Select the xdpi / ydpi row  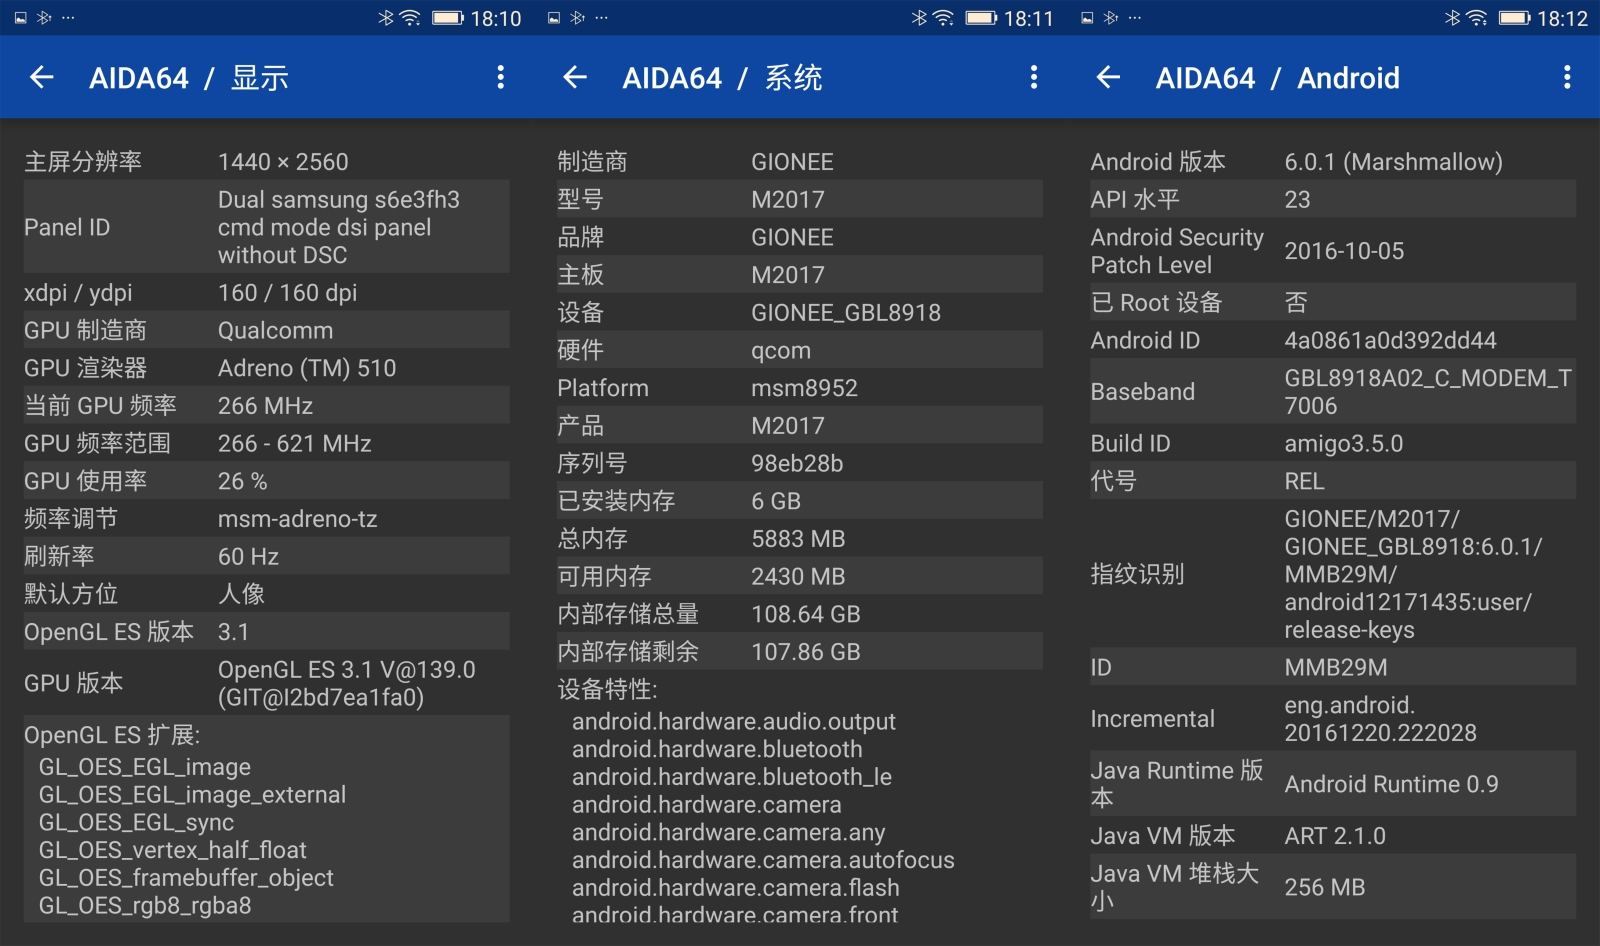[266, 292]
